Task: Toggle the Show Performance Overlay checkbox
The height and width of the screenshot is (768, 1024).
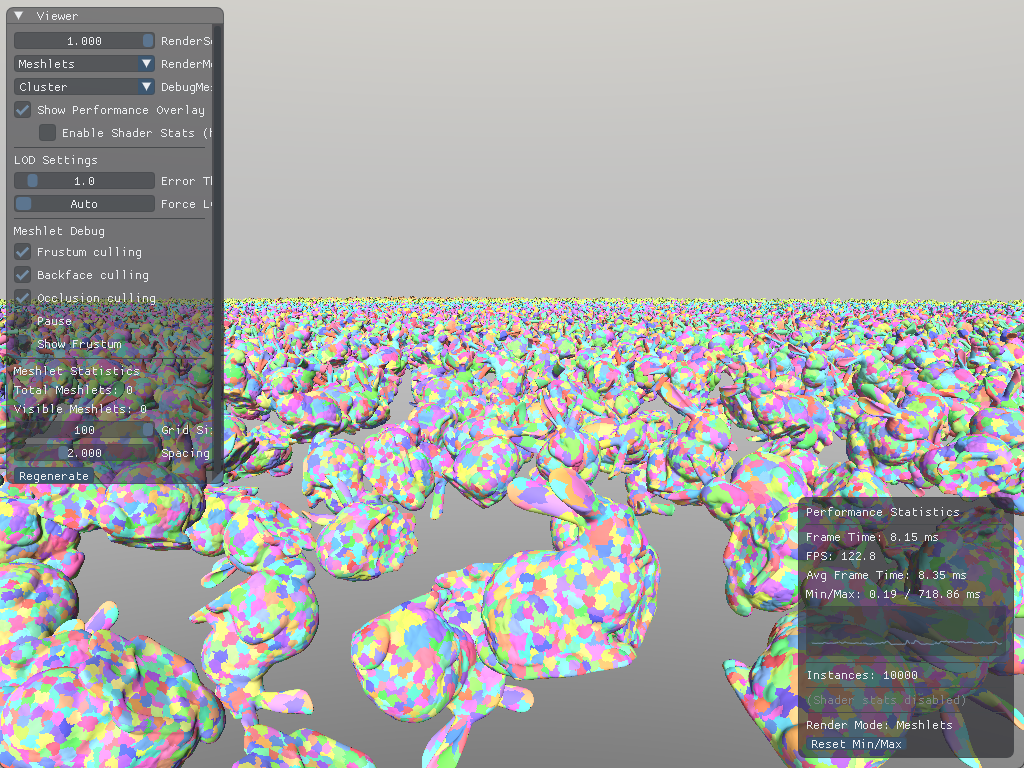Action: [x=22, y=110]
